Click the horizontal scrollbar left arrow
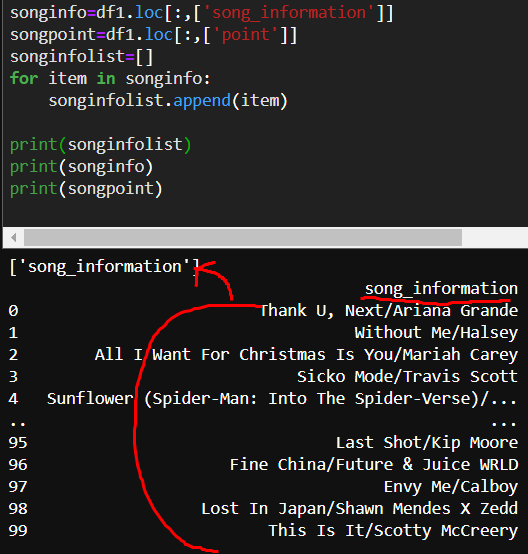 (x=13, y=237)
